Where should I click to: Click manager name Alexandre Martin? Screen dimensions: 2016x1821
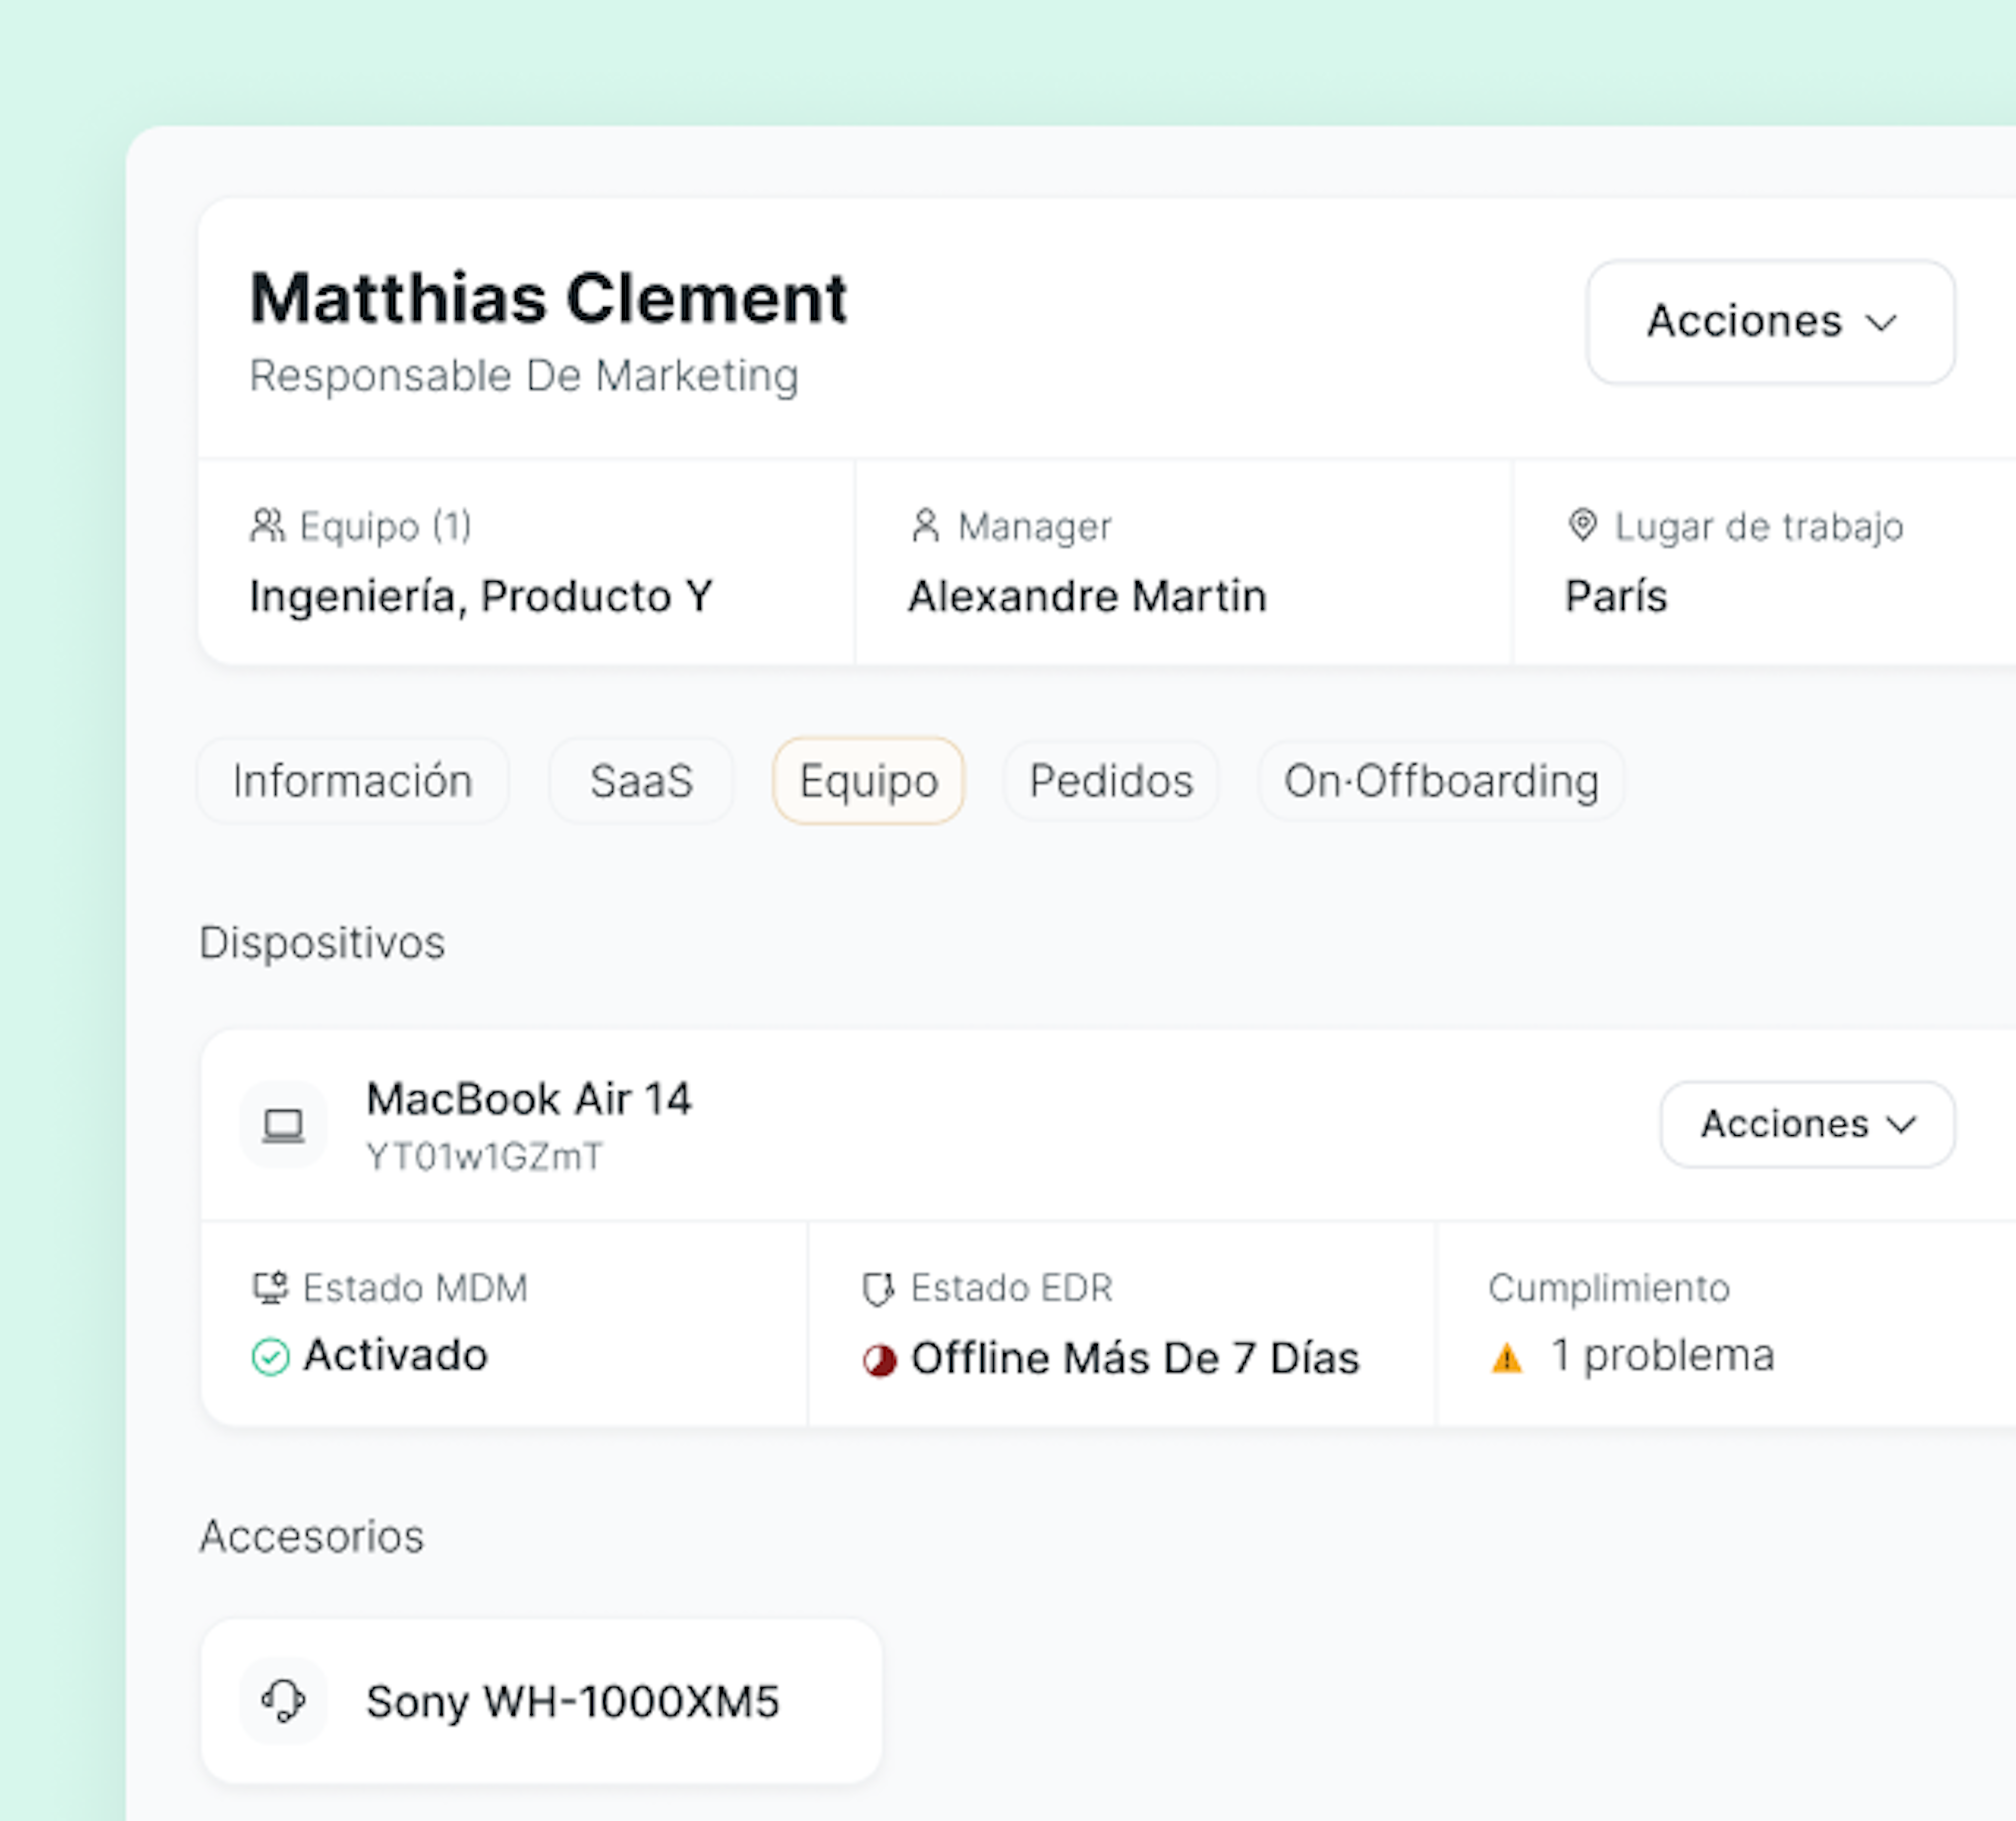1087,596
